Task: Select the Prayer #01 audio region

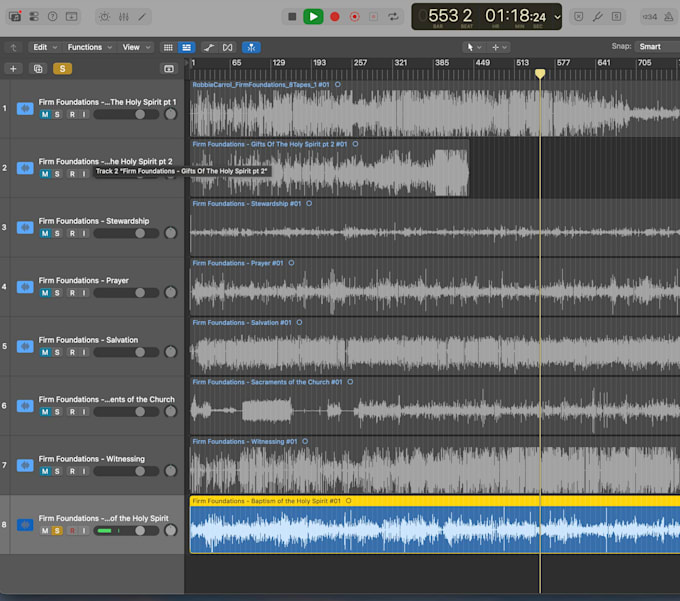Action: coord(435,287)
